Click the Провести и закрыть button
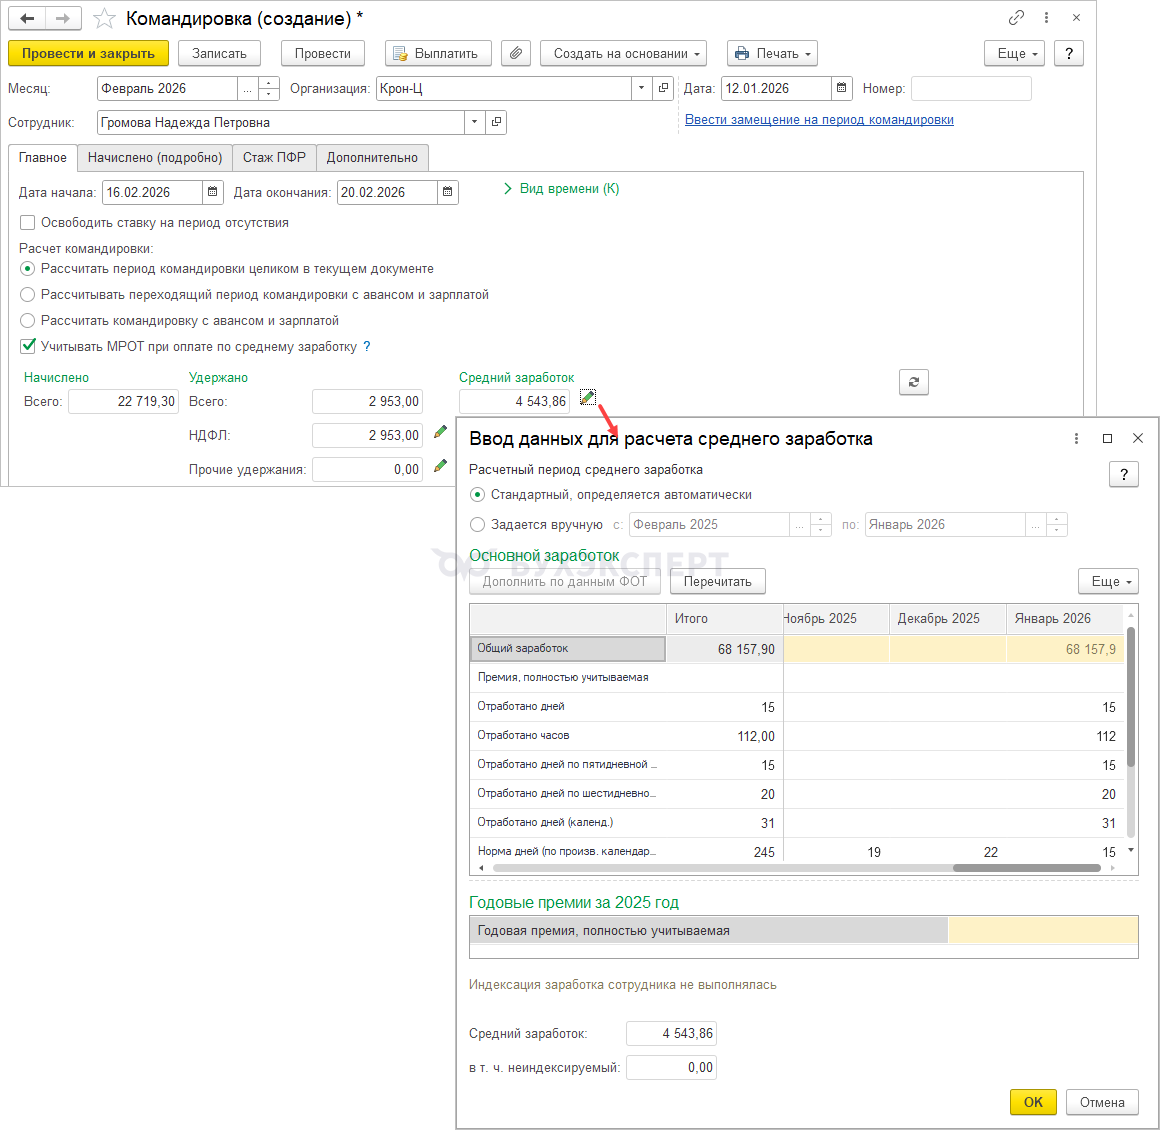Screen dimensions: 1160x1130 click(88, 54)
